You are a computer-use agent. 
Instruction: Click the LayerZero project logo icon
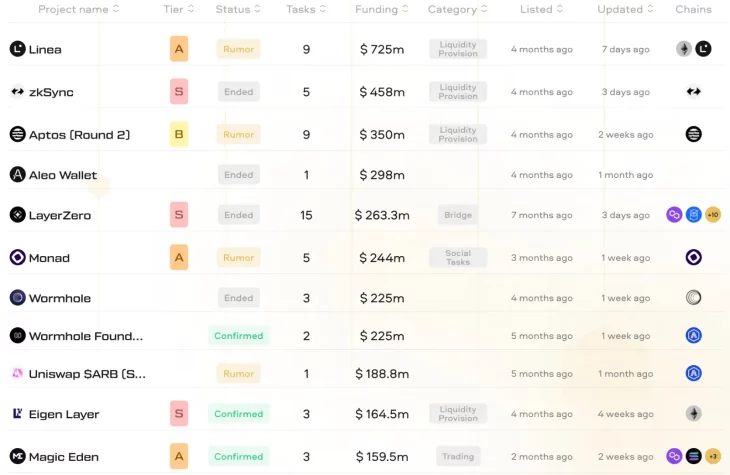(x=17, y=215)
